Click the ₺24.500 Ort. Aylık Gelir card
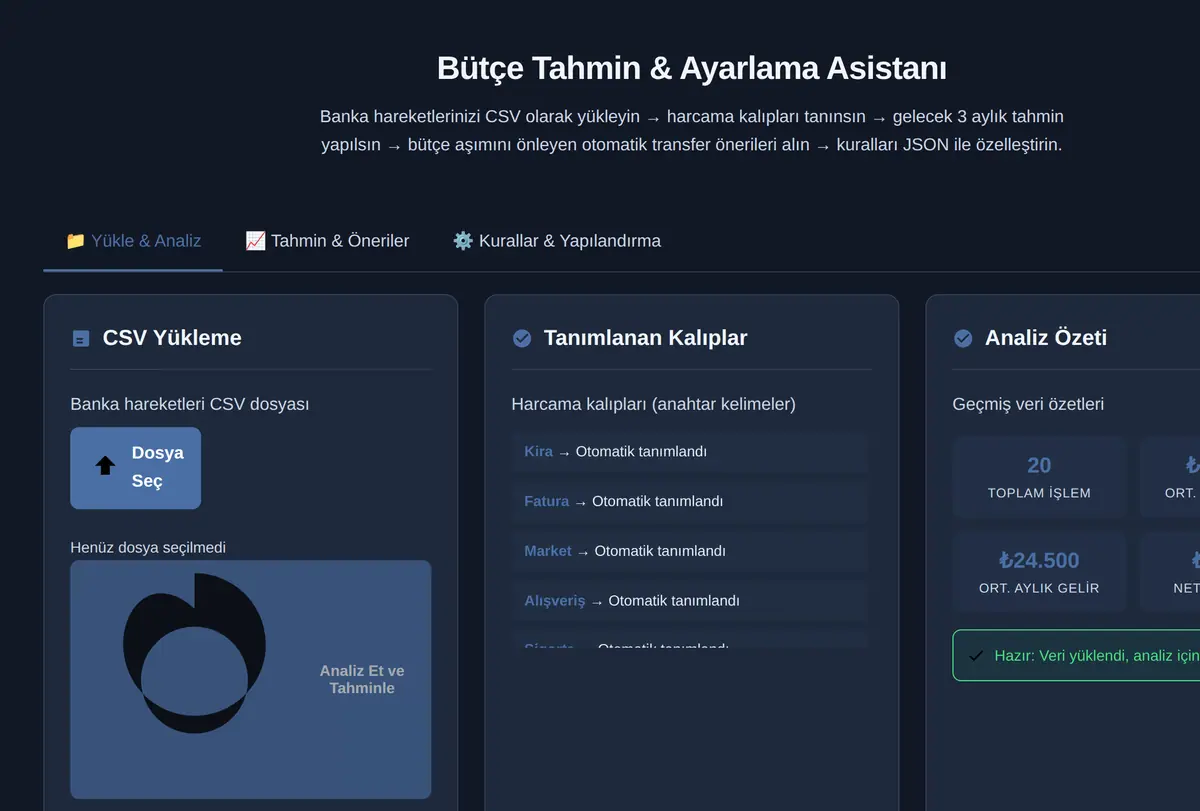1200x811 pixels. pos(1039,572)
